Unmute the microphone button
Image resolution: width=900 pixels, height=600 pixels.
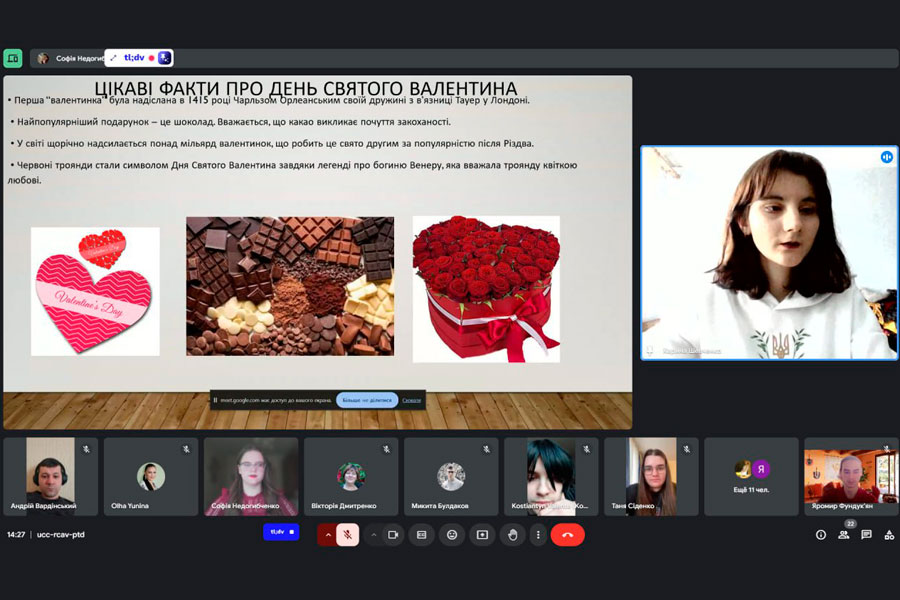point(348,535)
